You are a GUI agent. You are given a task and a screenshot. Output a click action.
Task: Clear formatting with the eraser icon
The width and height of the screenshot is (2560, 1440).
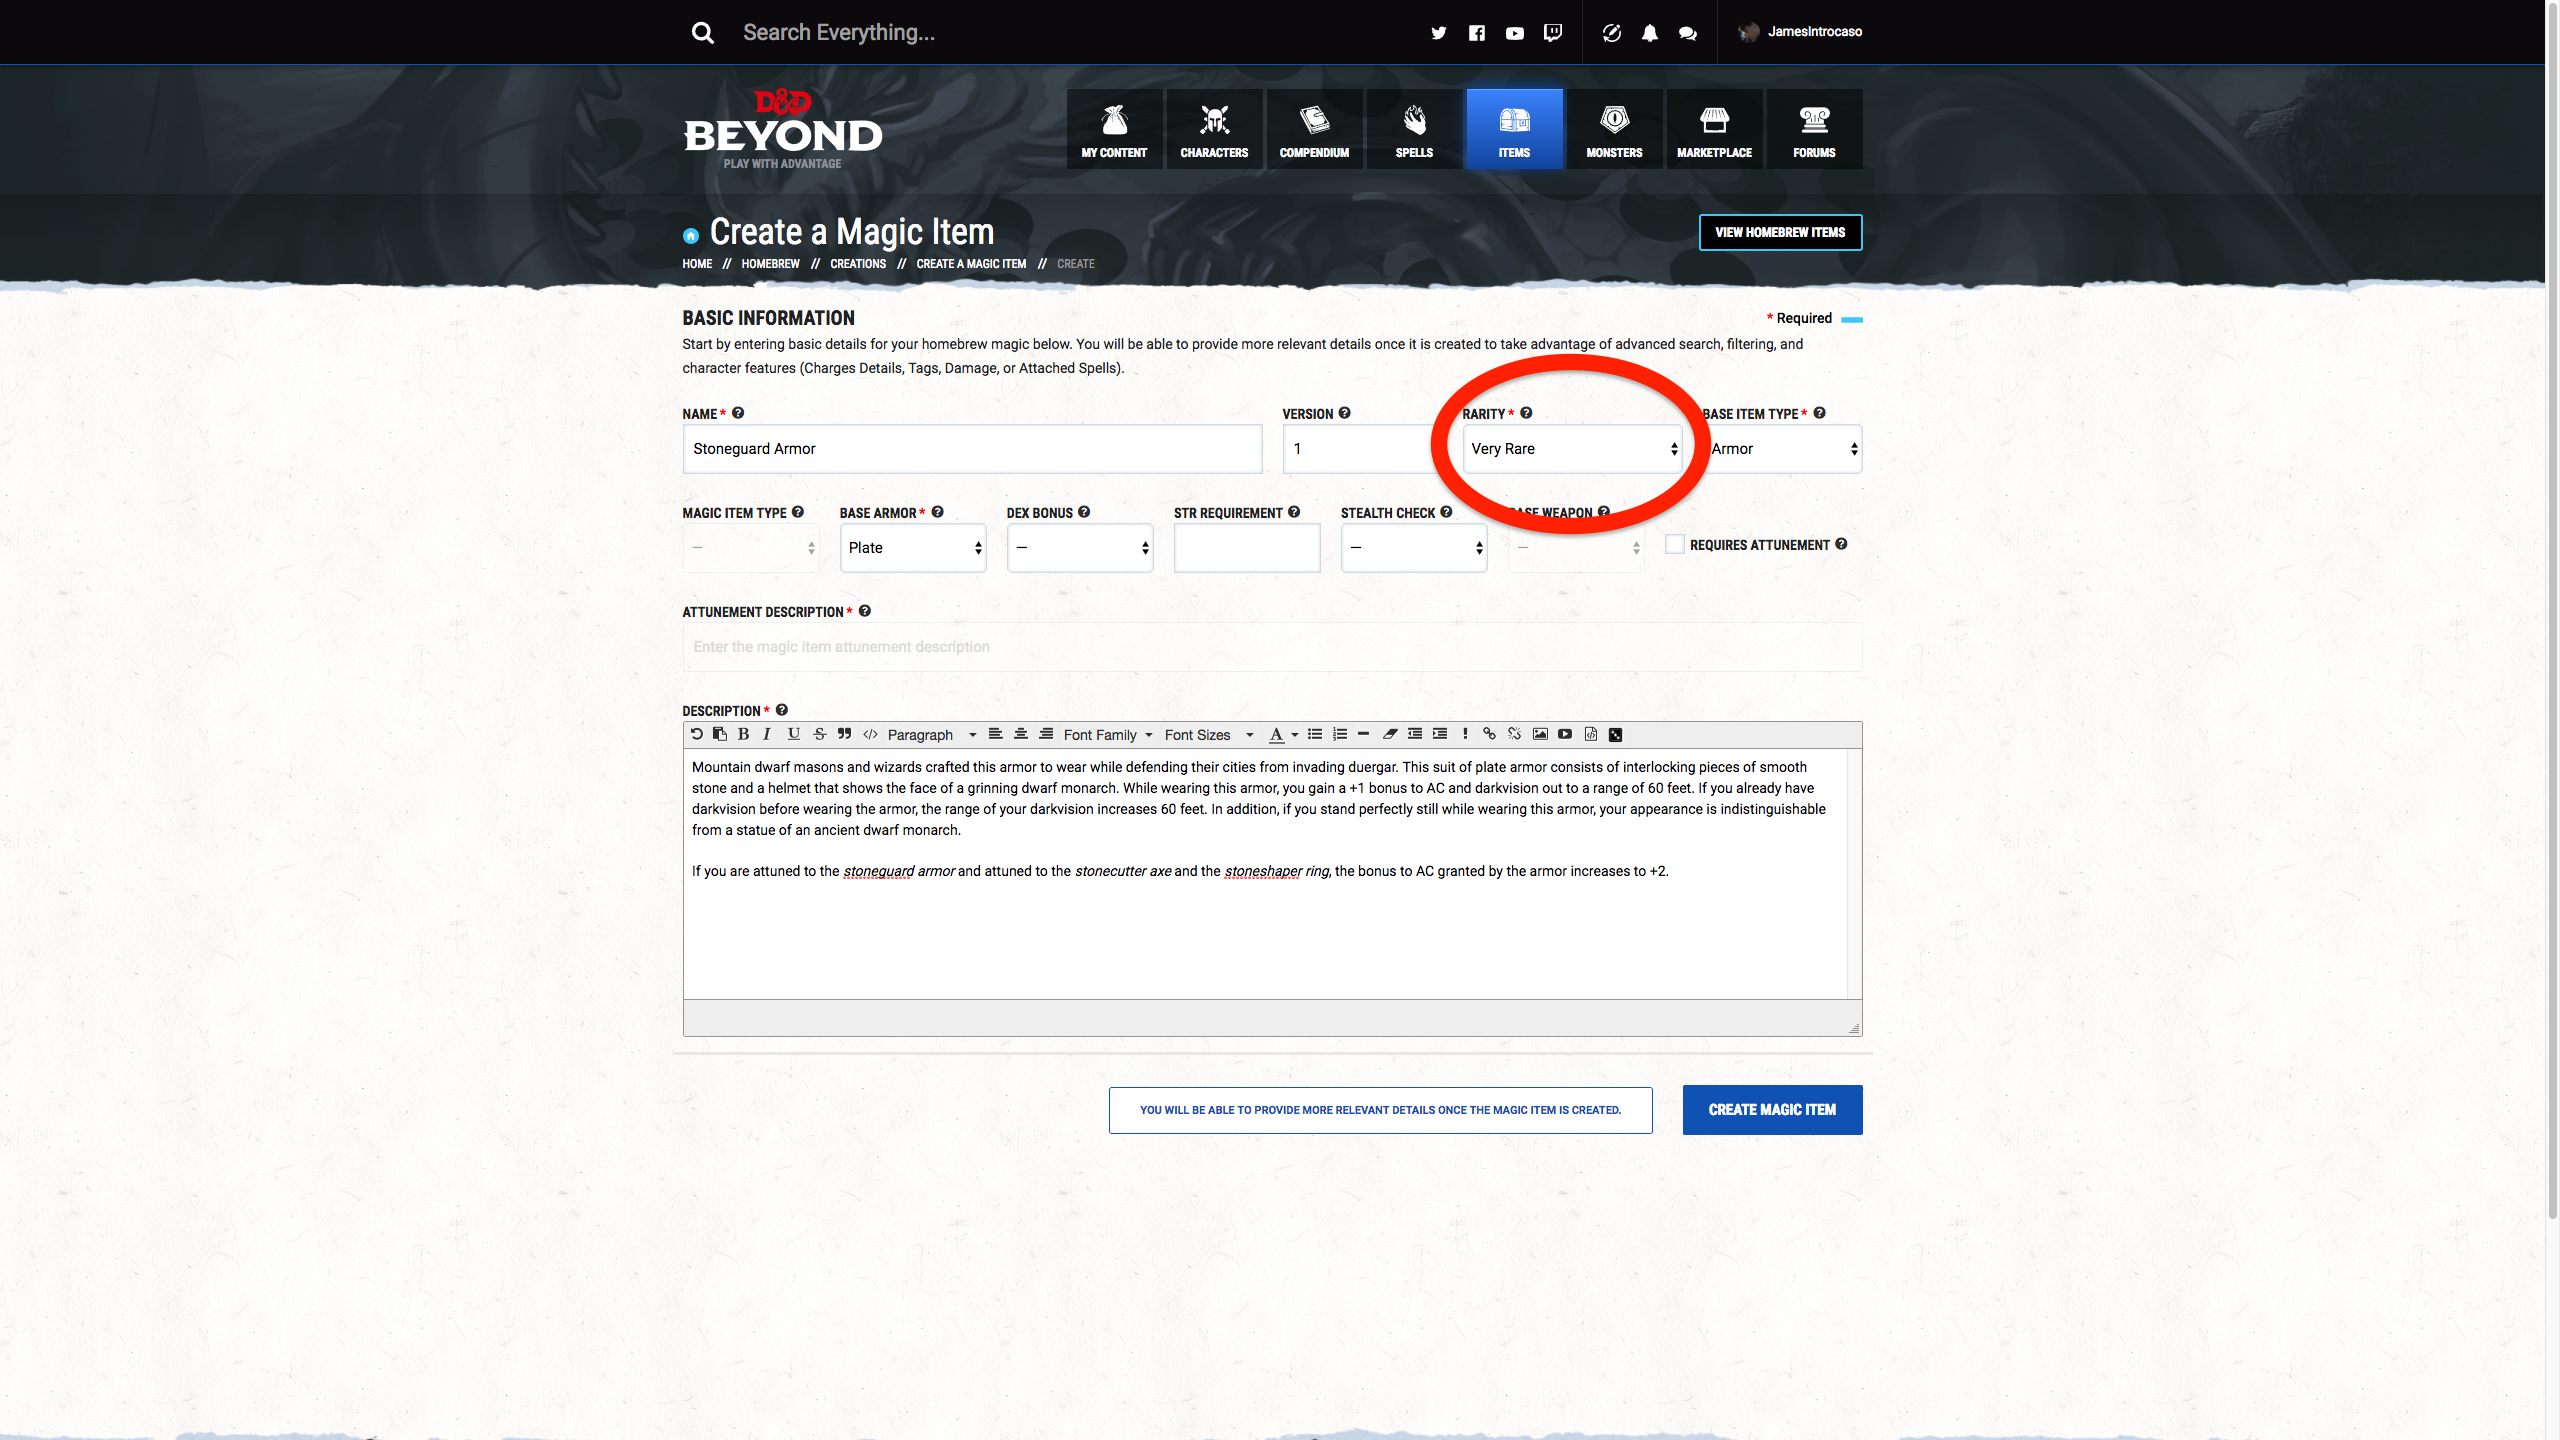point(1390,734)
